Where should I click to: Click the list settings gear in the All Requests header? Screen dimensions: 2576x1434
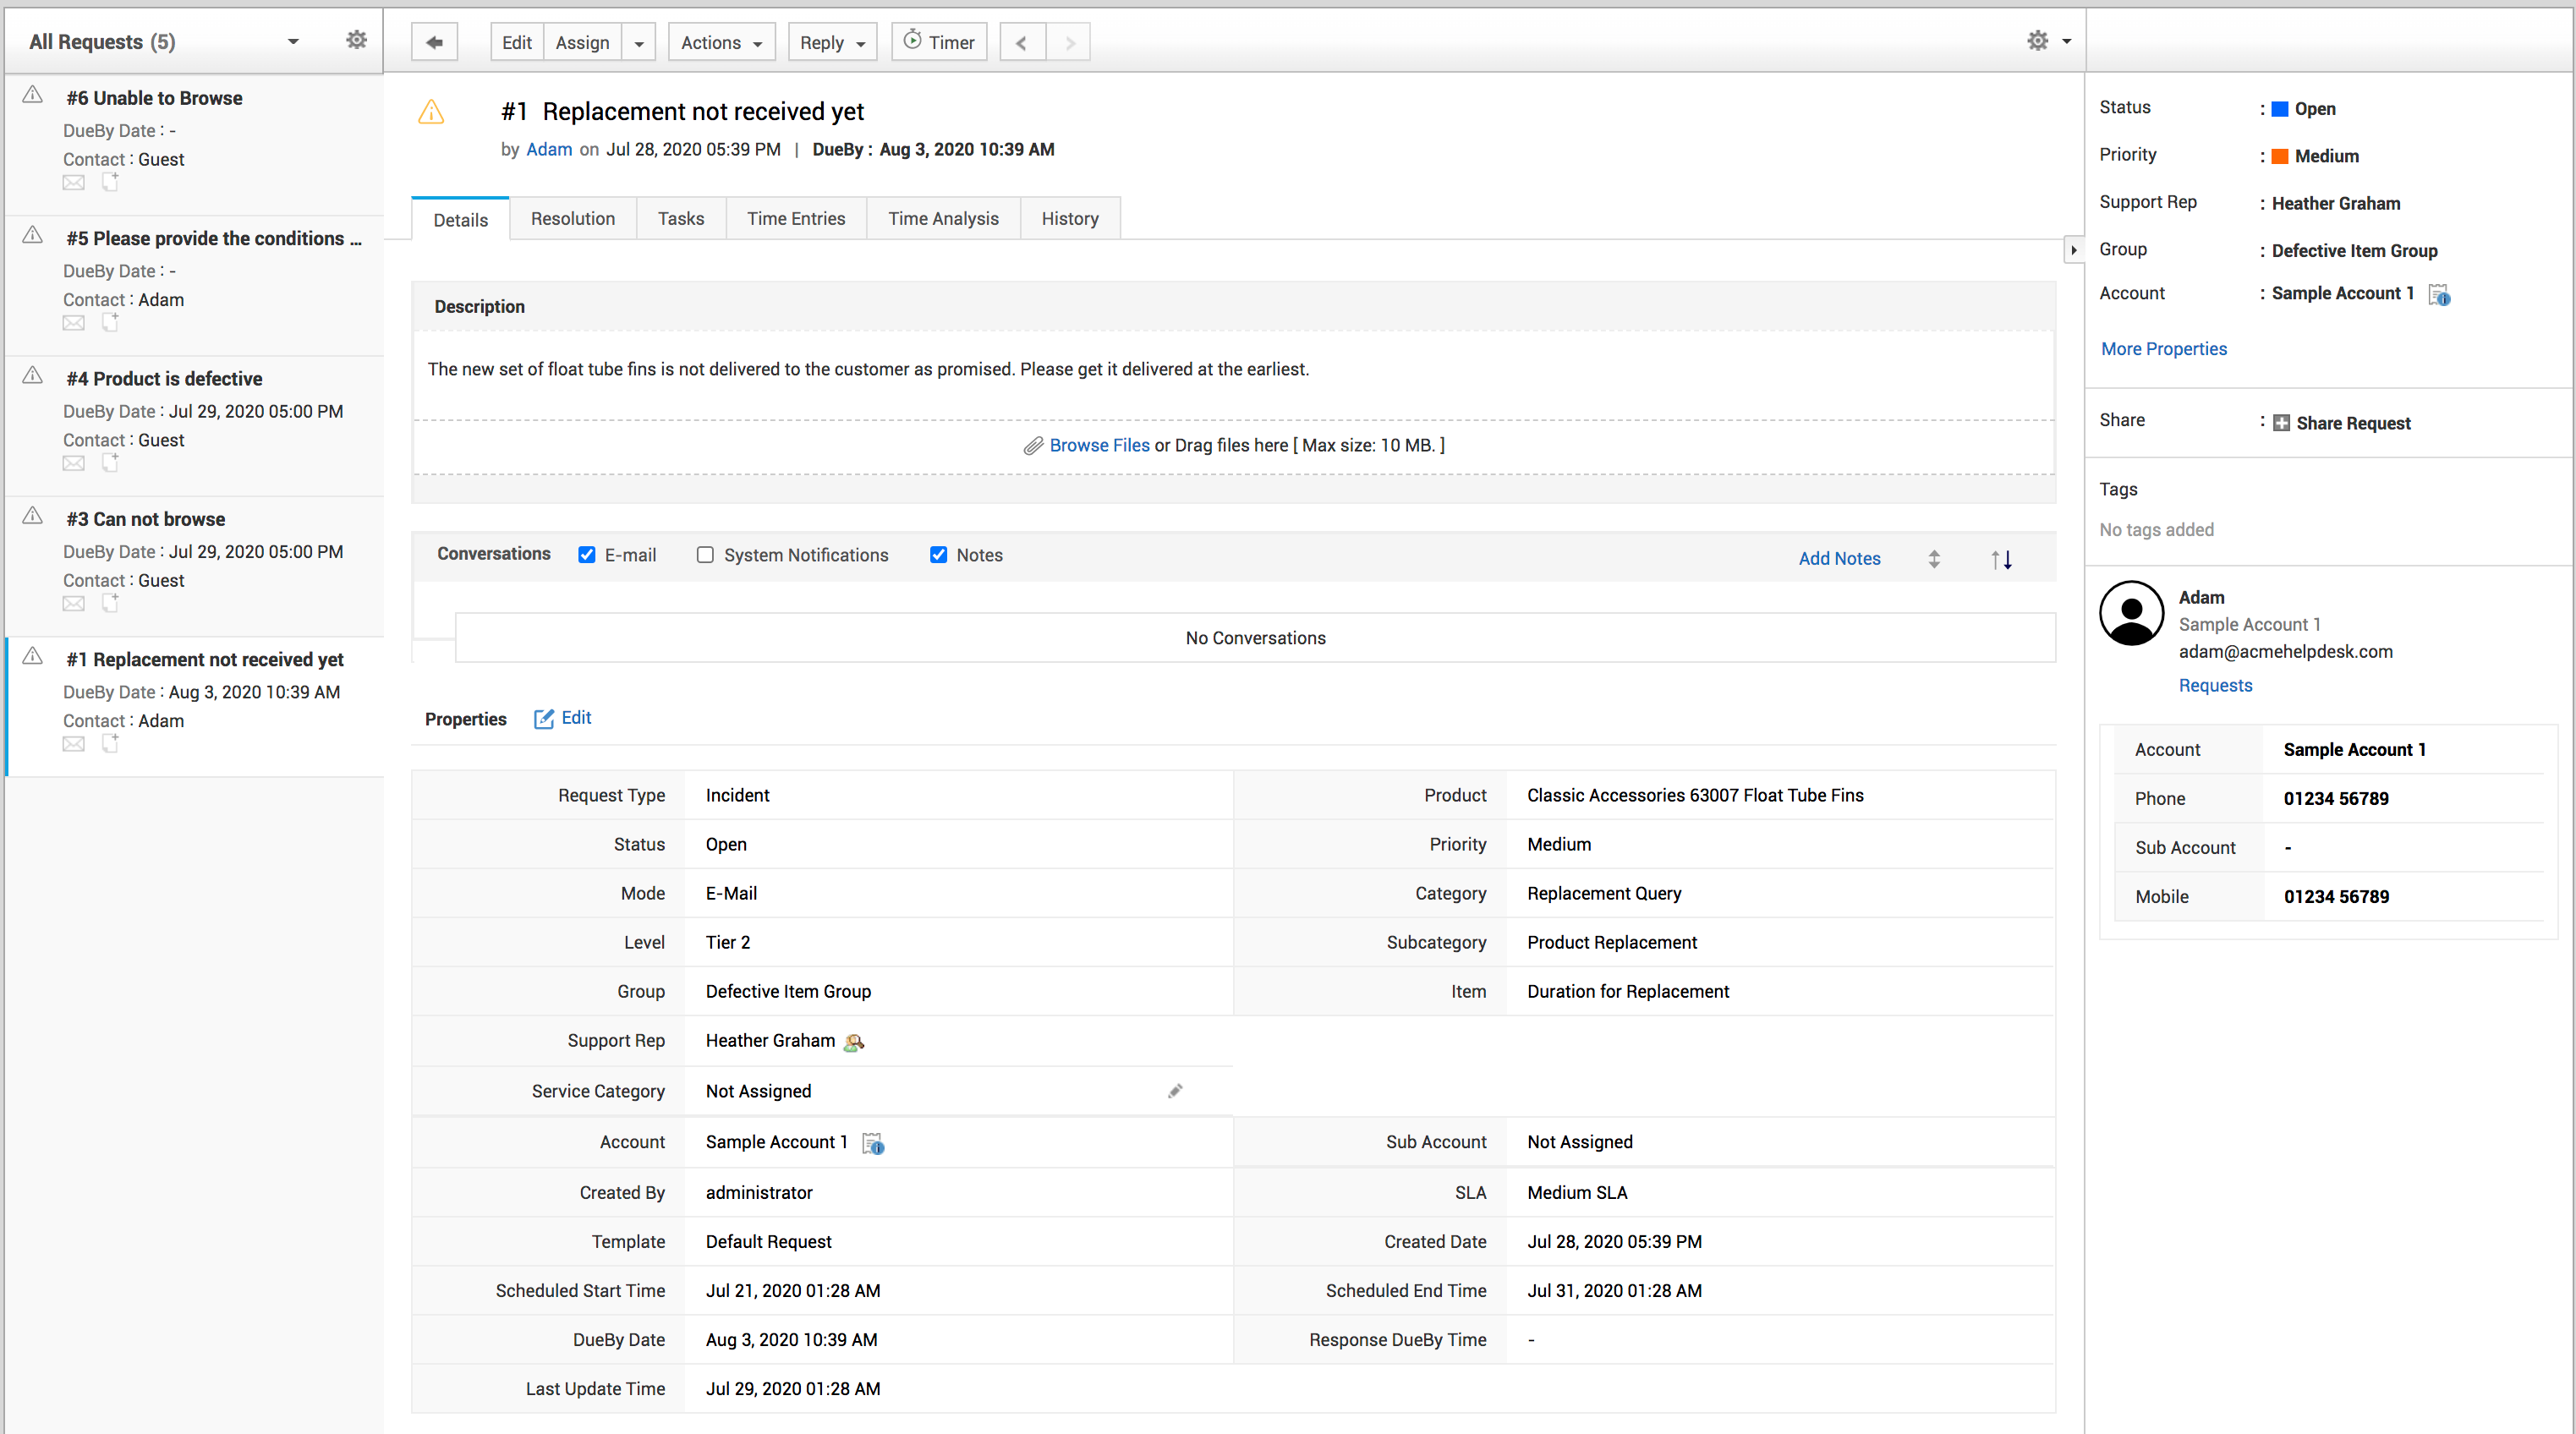click(x=356, y=40)
